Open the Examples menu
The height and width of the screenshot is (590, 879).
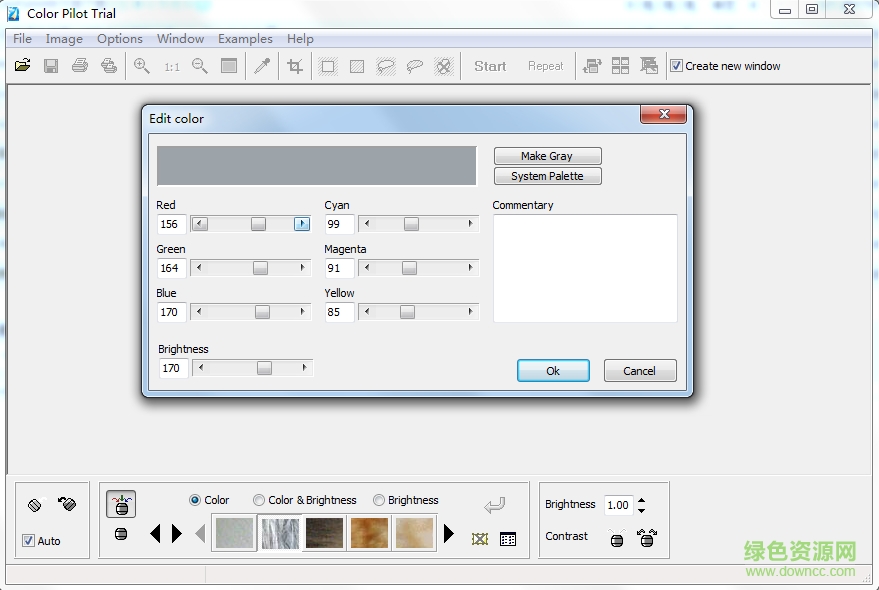(x=245, y=39)
